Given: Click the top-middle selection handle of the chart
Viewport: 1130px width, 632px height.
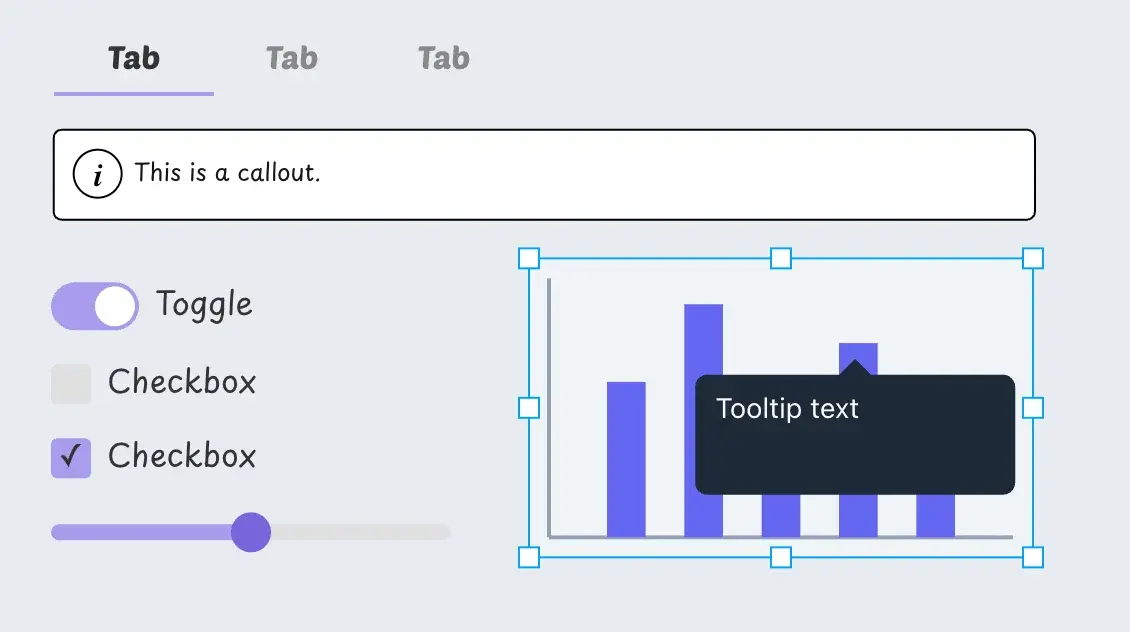Looking at the screenshot, I should pyautogui.click(x=779, y=258).
